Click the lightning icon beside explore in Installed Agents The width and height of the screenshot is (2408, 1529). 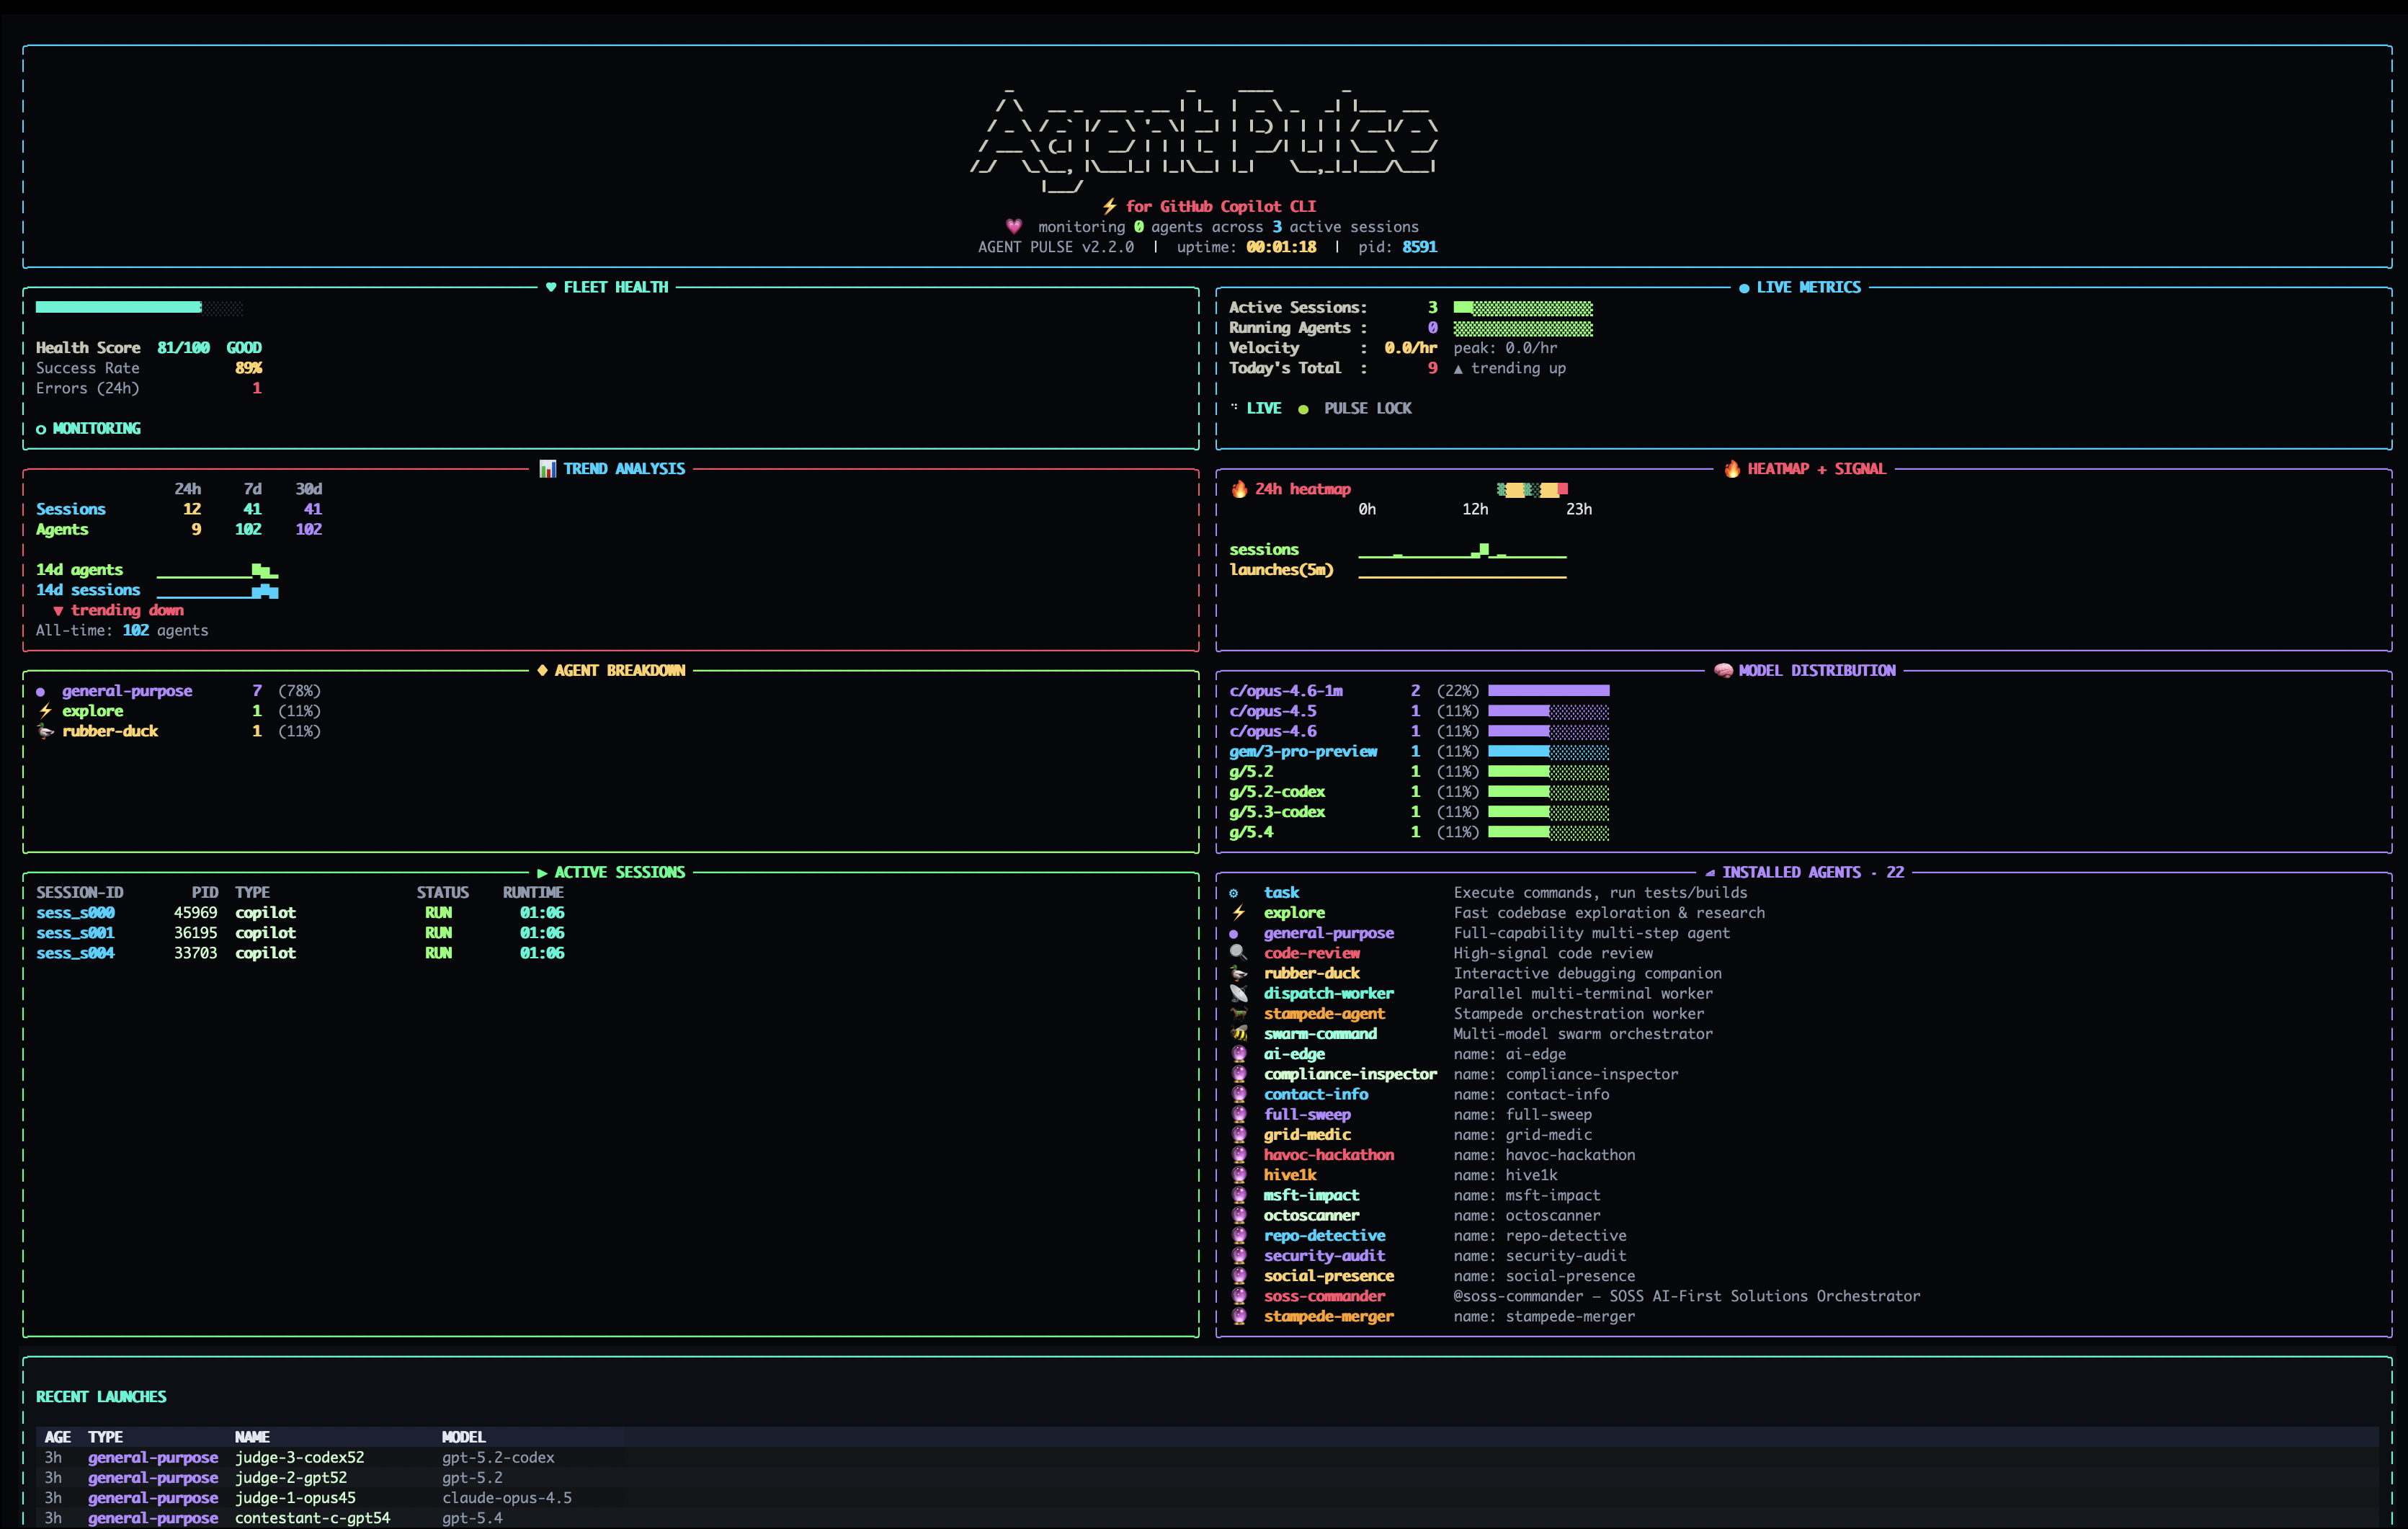click(x=1238, y=913)
